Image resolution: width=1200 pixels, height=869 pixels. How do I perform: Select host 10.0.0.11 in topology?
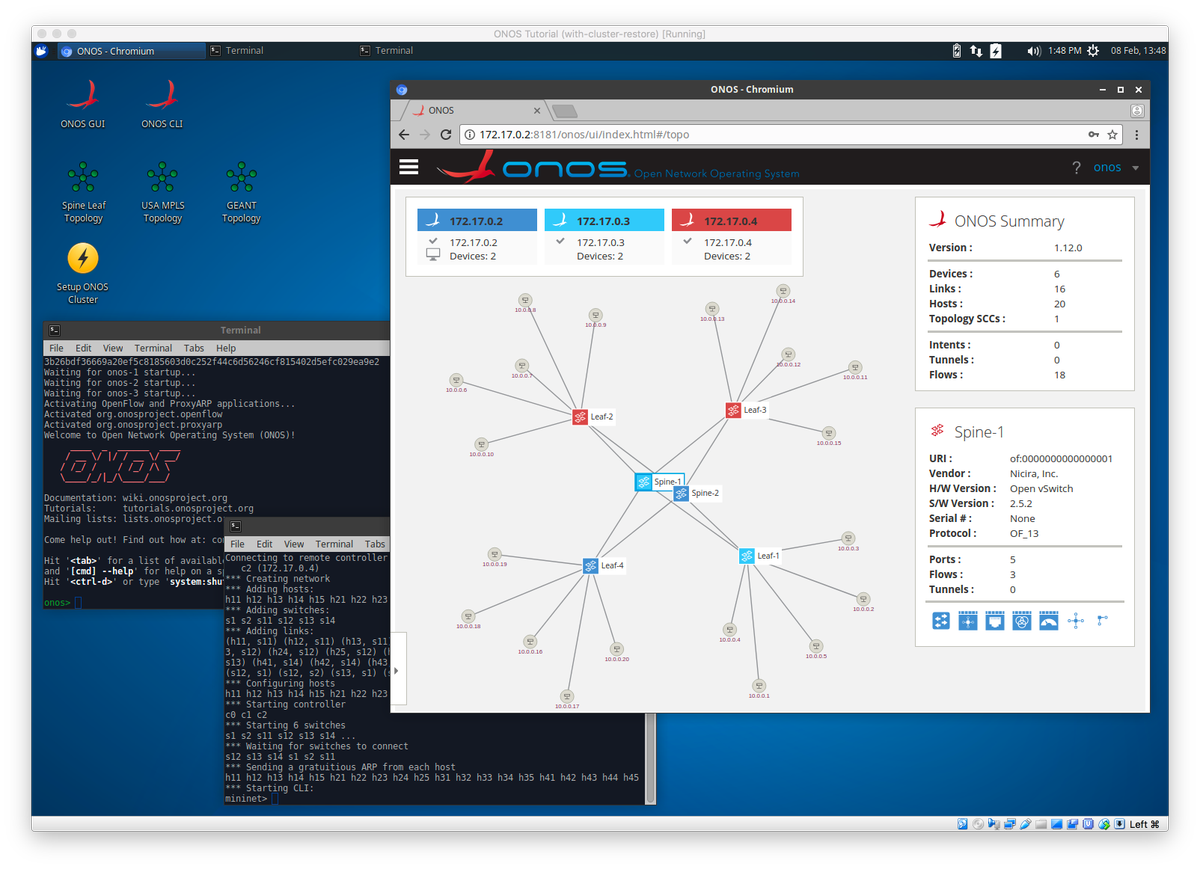854,367
